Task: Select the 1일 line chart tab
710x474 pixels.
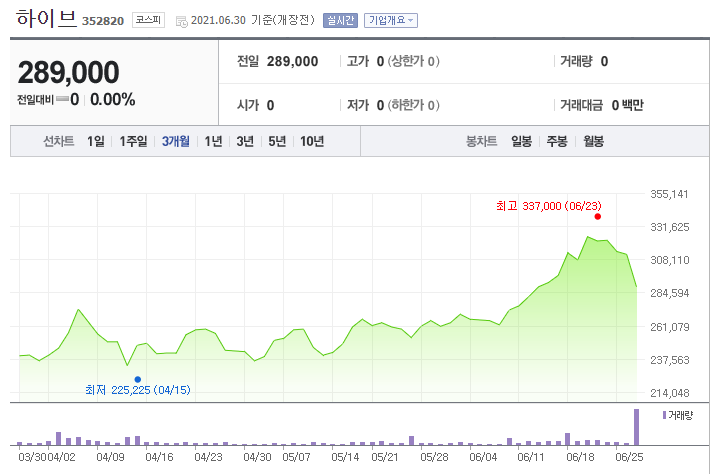Action: 96,141
